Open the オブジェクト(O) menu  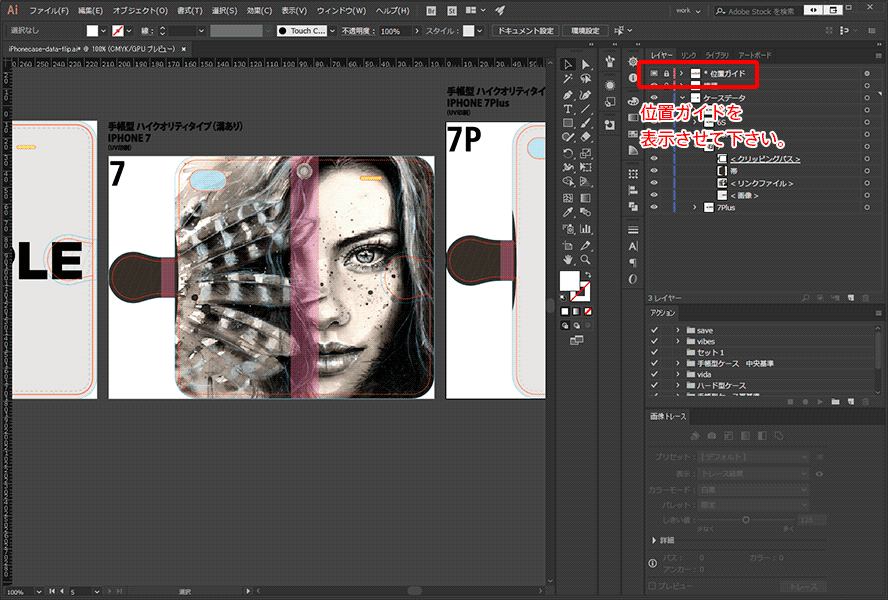[139, 10]
